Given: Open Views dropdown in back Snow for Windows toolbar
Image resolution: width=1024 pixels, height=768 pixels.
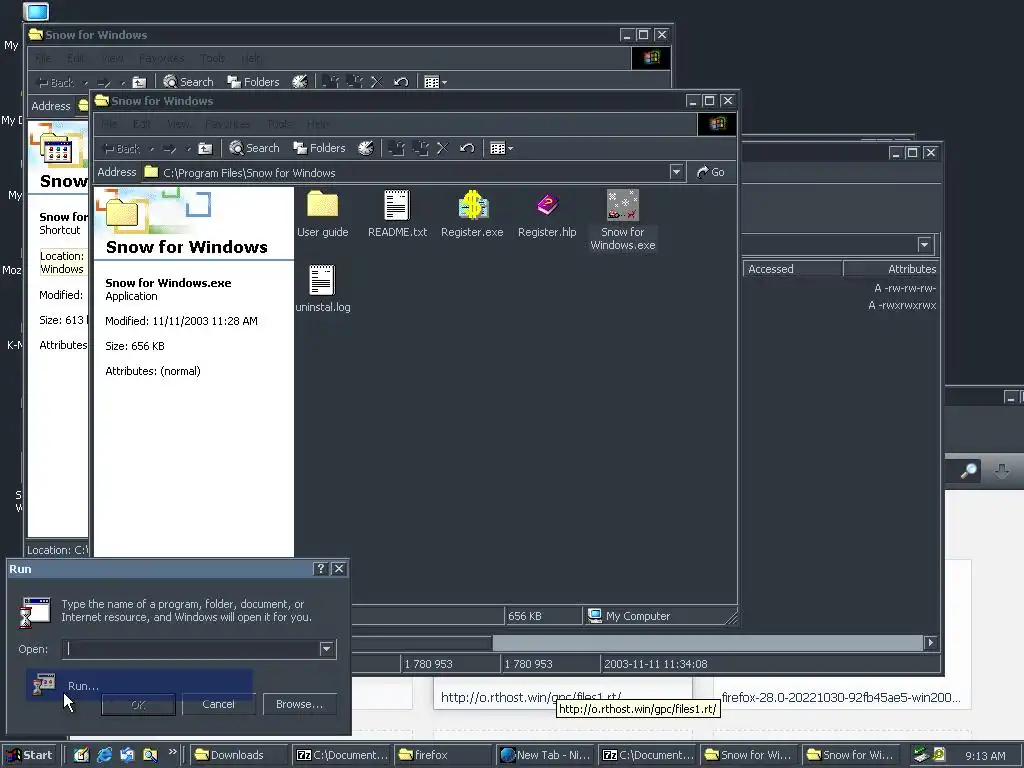Looking at the screenshot, I should [435, 82].
